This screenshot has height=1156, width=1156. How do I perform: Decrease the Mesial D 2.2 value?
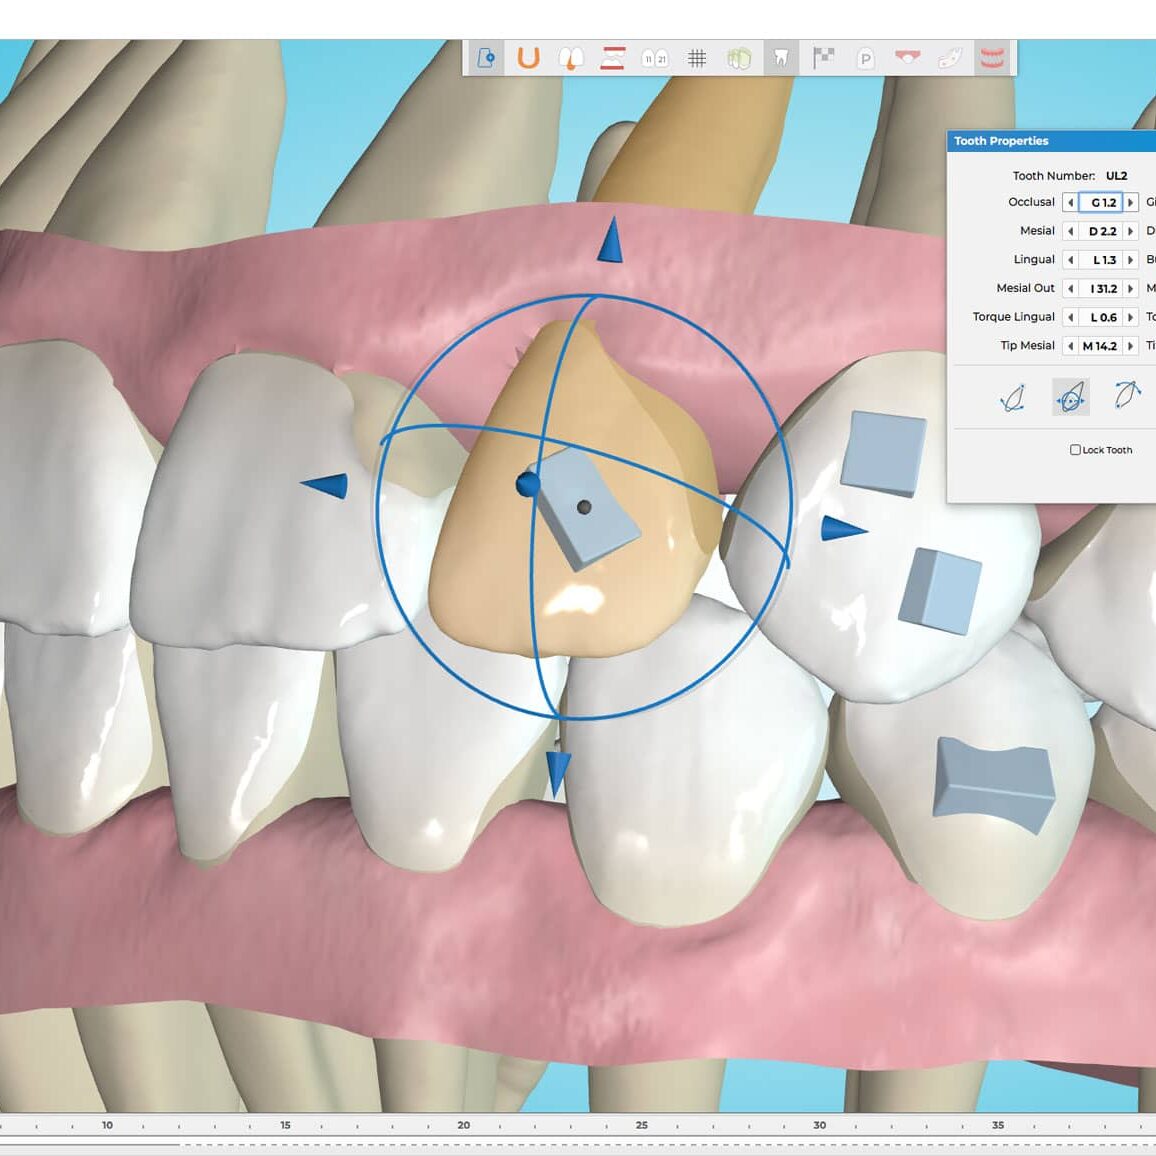click(1072, 230)
